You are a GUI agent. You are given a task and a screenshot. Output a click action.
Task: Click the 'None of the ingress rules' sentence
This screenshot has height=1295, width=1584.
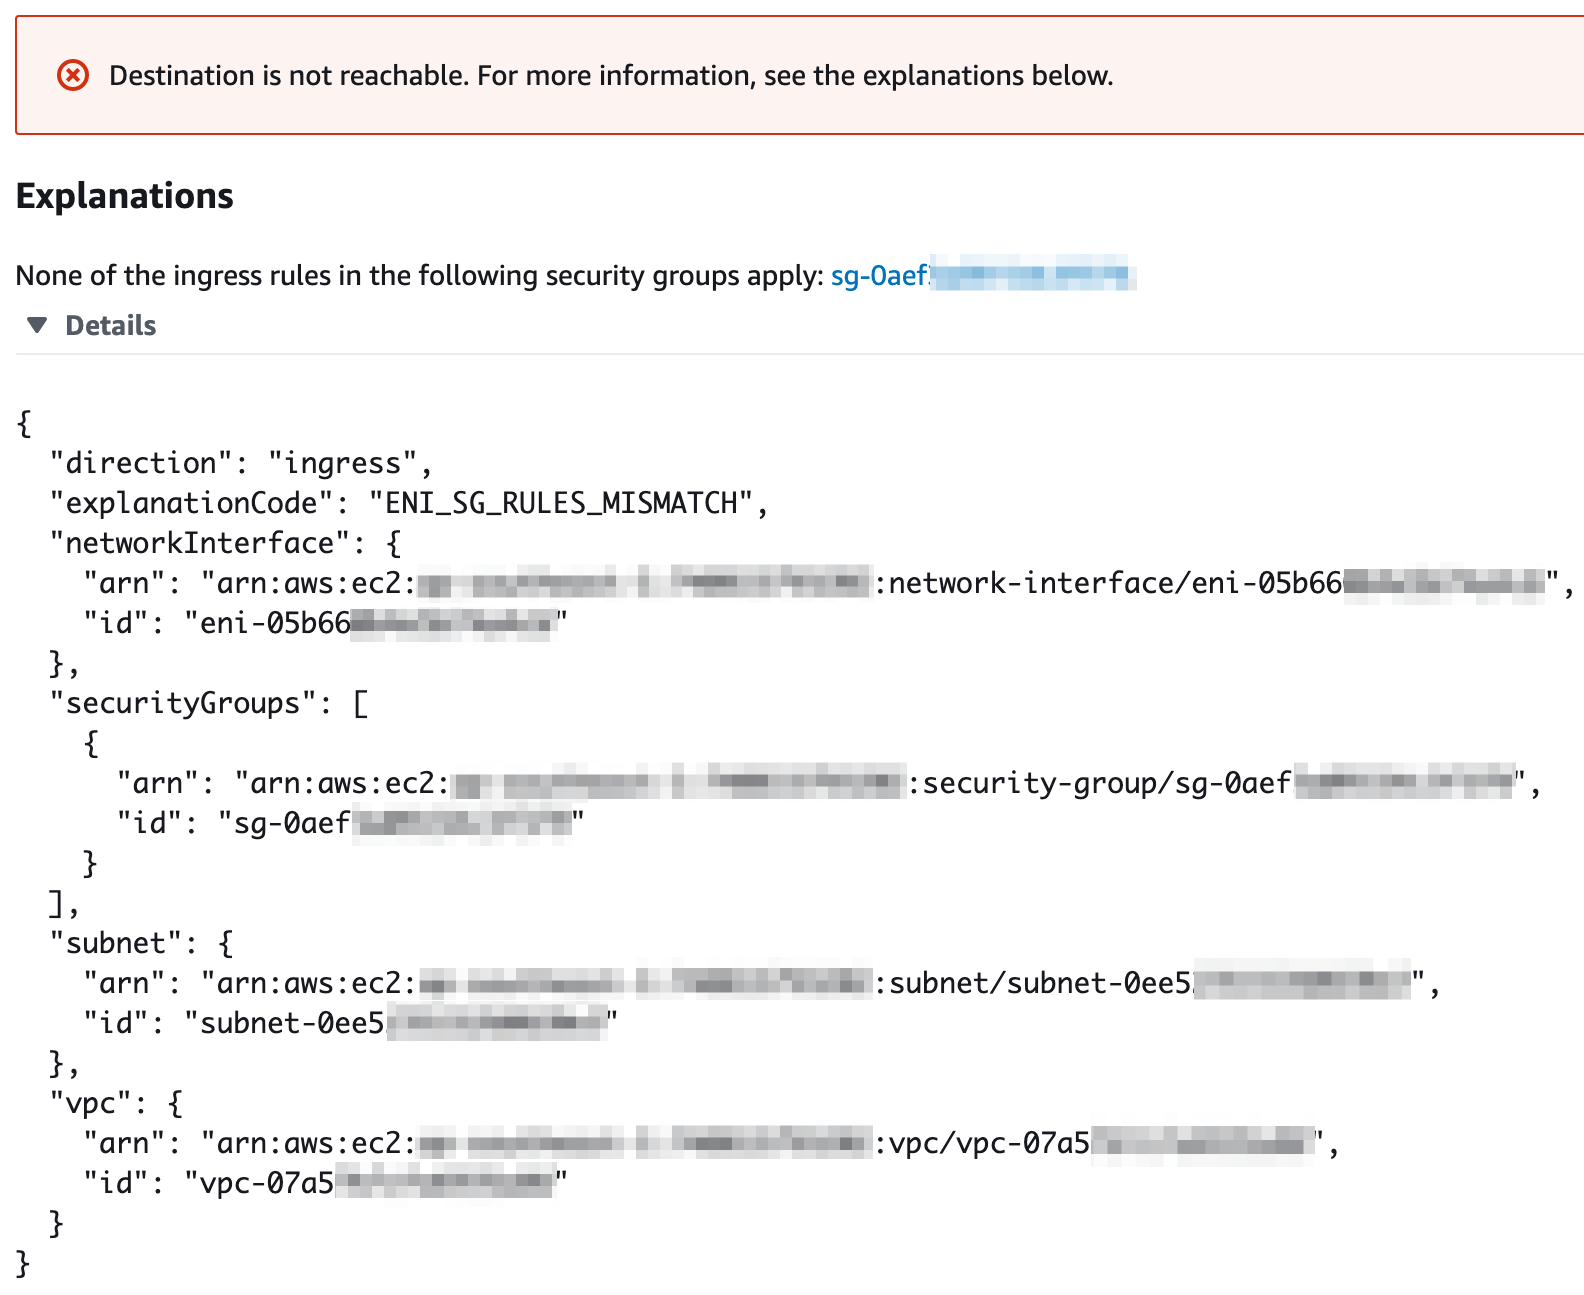418,275
